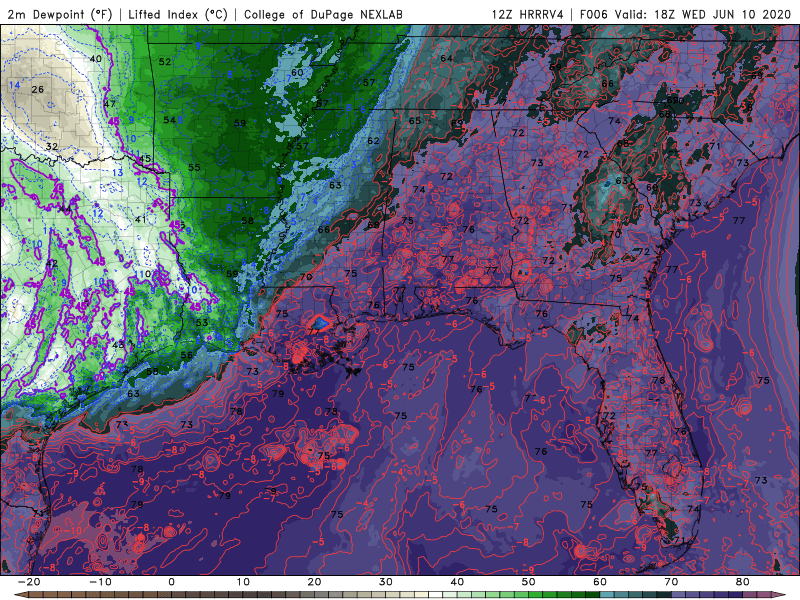Click the "53" dewpoint value on the map
The image size is (800, 600).
[x=202, y=322]
